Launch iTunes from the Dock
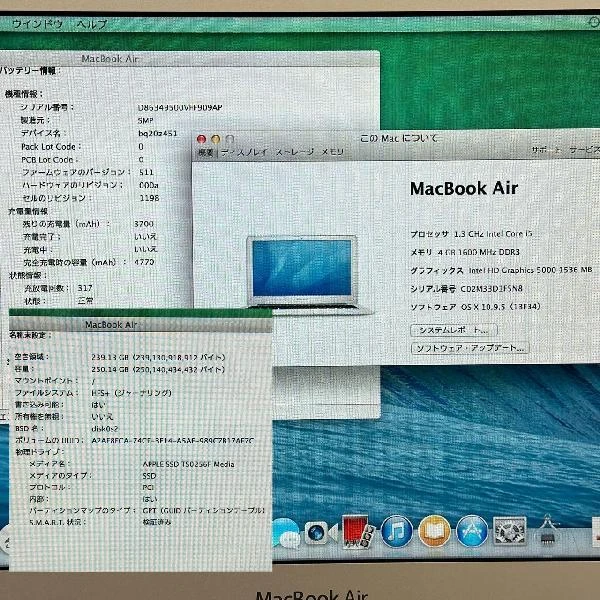 (x=397, y=532)
